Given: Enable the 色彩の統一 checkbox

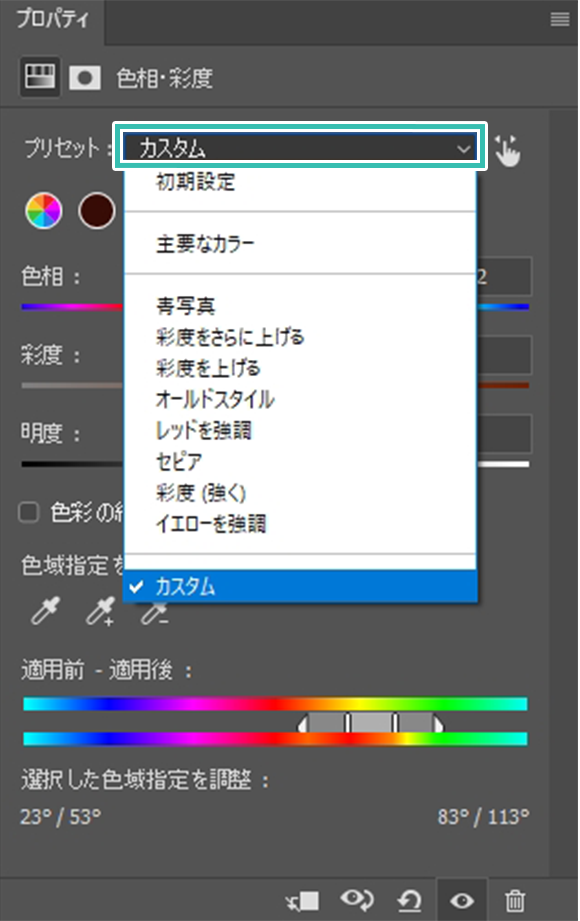Looking at the screenshot, I should (29, 512).
